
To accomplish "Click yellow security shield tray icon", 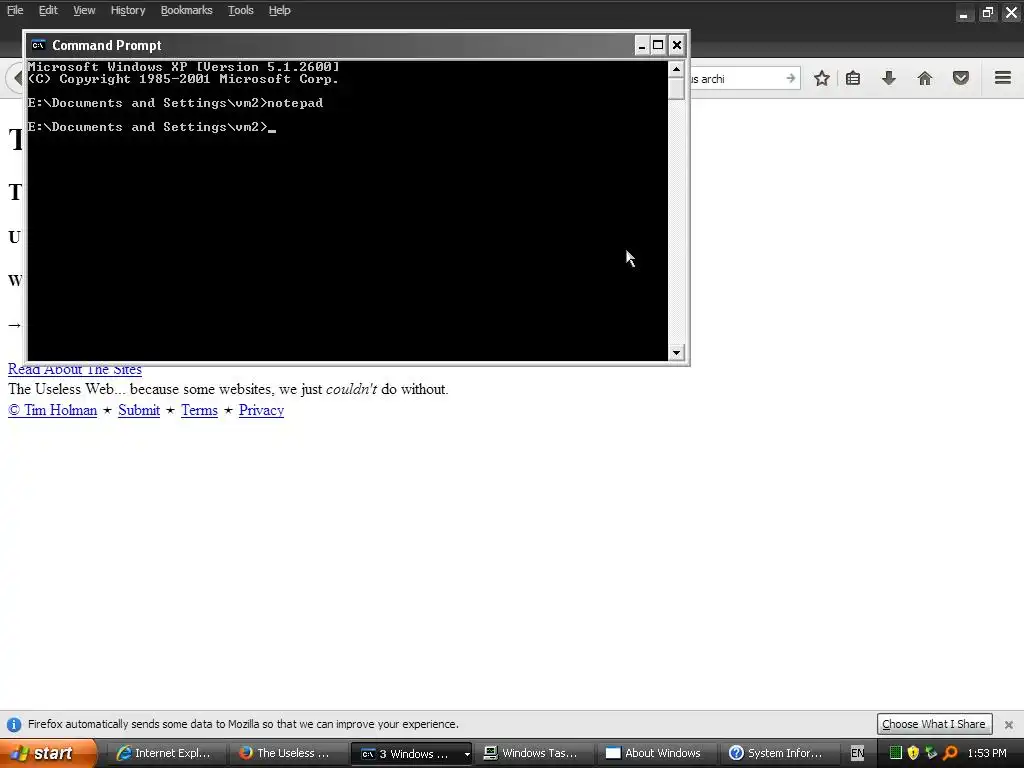I will pos(914,753).
